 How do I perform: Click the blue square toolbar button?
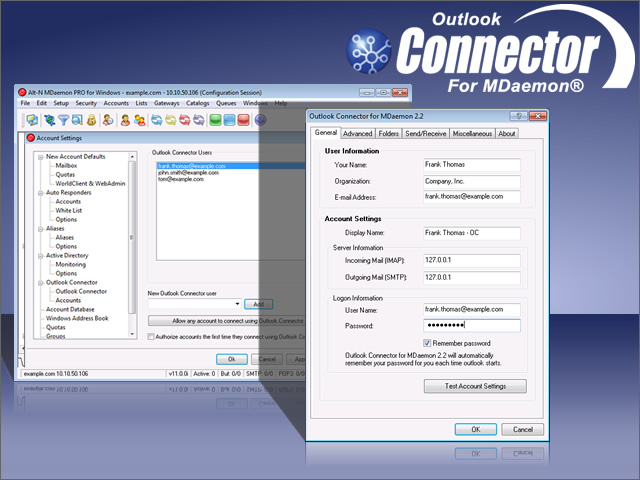pos(229,120)
